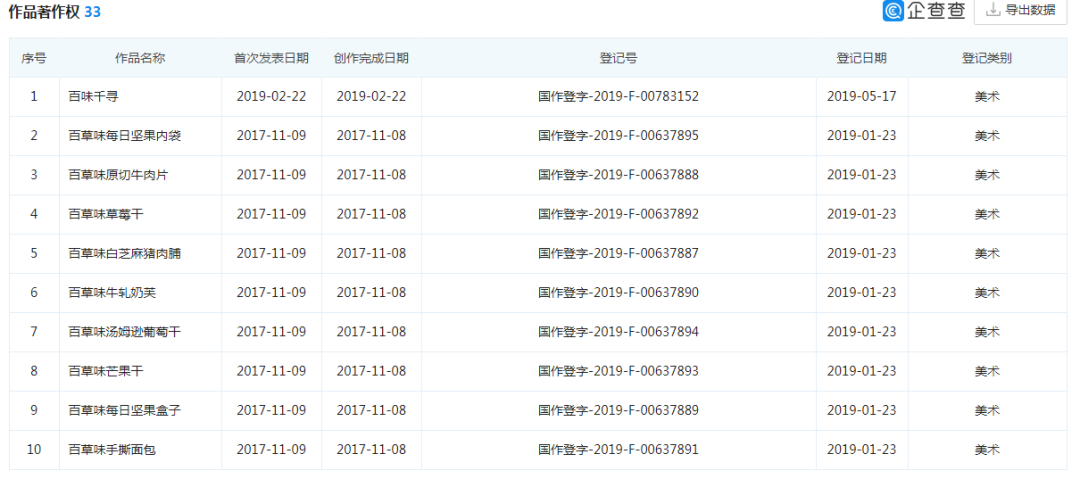Select the work name 百草味手撕面包

point(112,450)
